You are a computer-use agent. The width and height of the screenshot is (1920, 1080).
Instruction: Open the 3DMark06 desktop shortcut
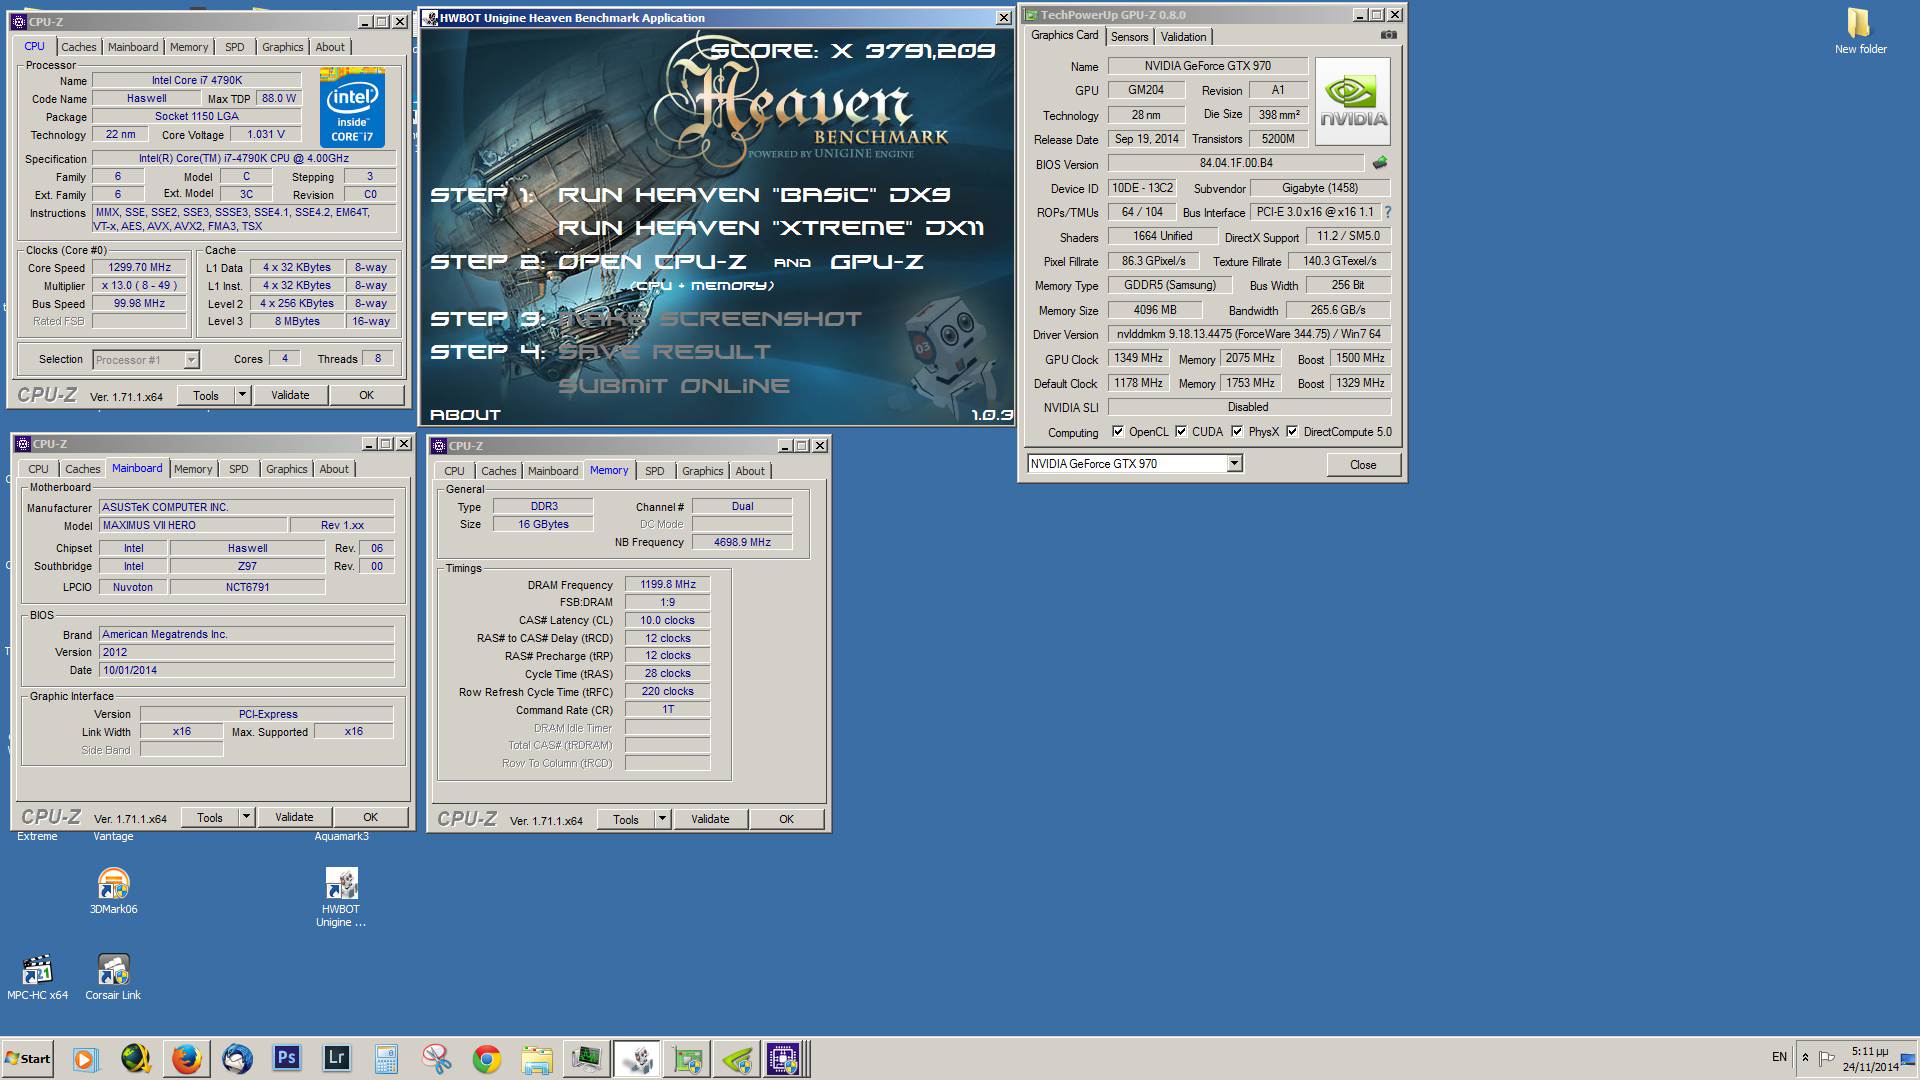[x=113, y=890]
